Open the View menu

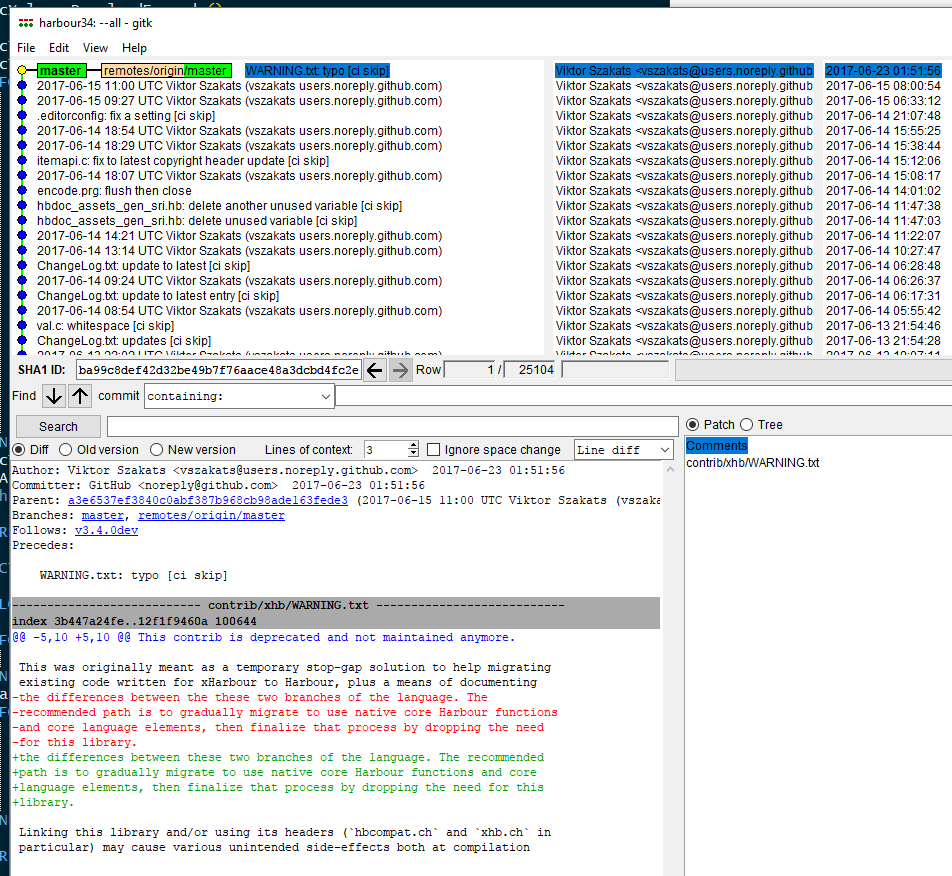[x=96, y=48]
